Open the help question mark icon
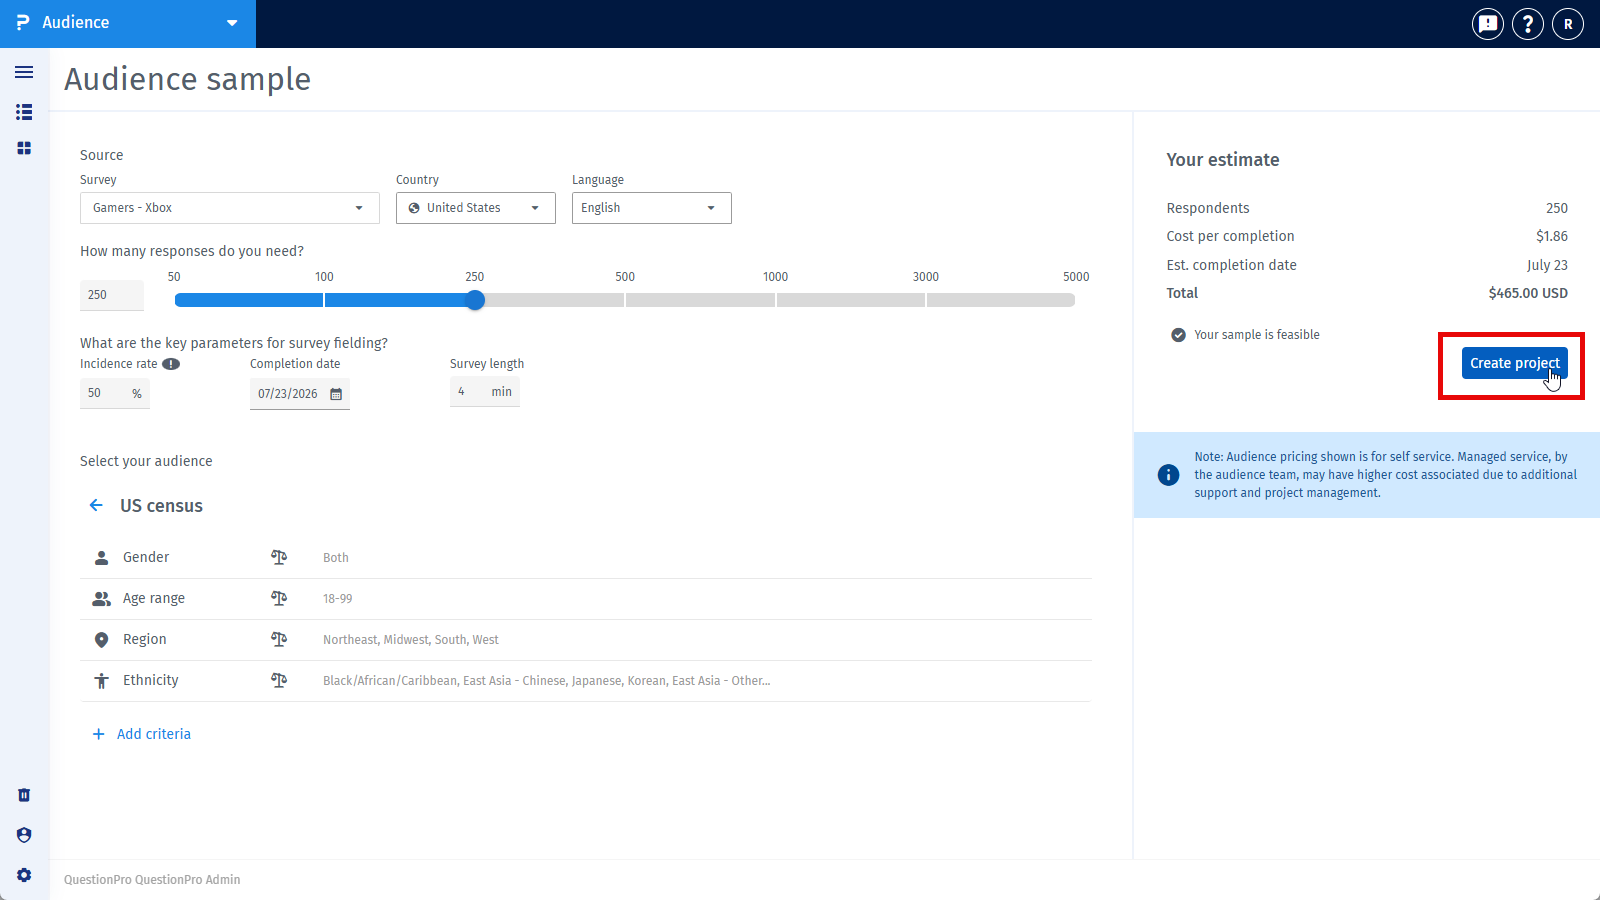This screenshot has width=1600, height=900. click(x=1528, y=23)
